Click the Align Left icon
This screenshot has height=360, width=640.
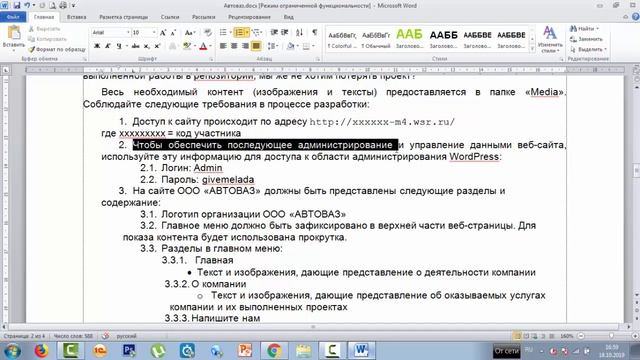(223, 46)
